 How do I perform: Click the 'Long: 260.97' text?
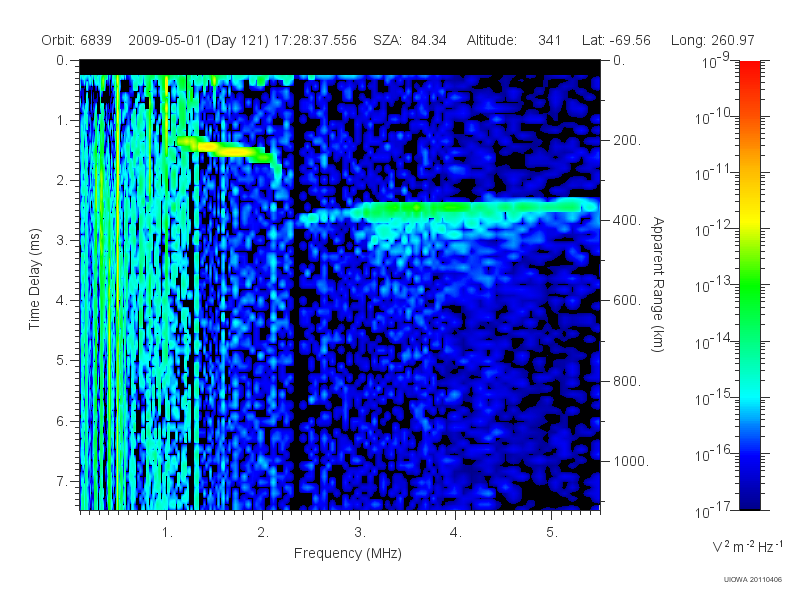pos(712,40)
